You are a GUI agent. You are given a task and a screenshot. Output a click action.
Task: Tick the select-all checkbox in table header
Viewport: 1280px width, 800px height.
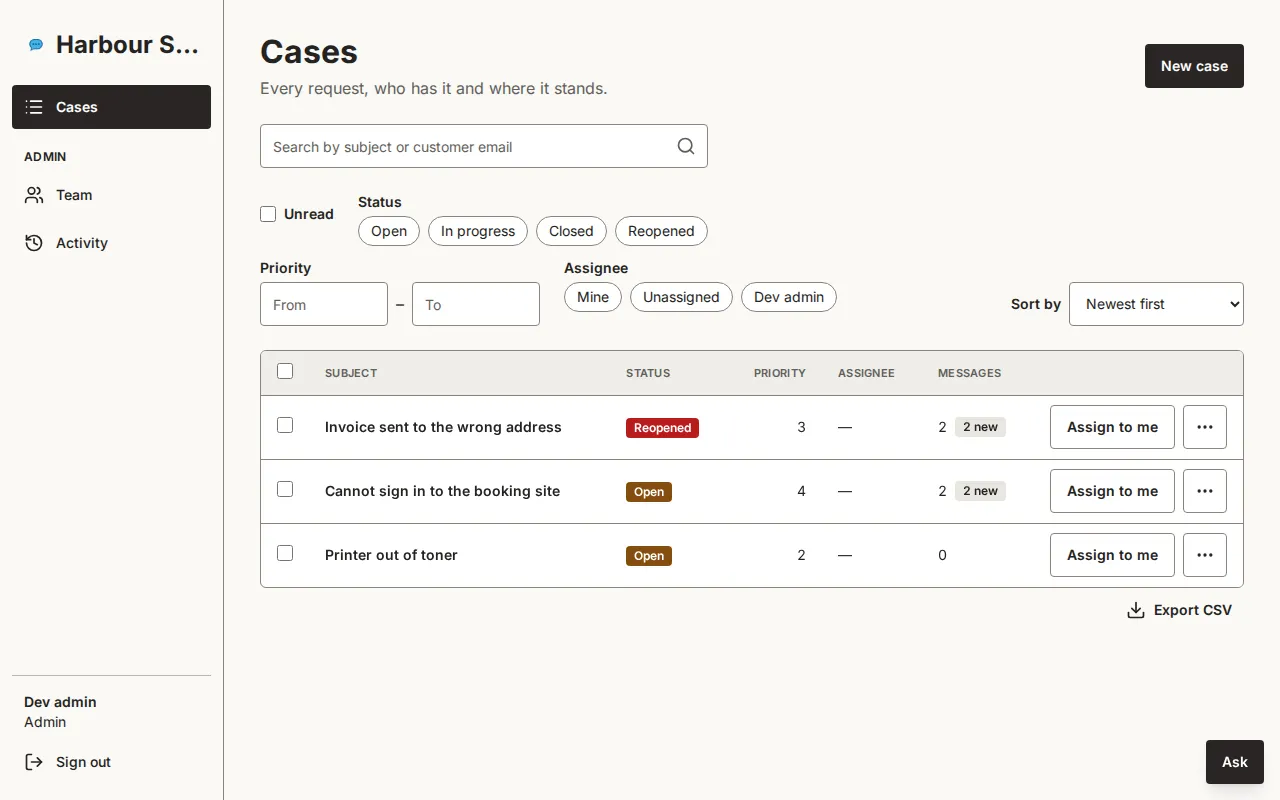285,371
